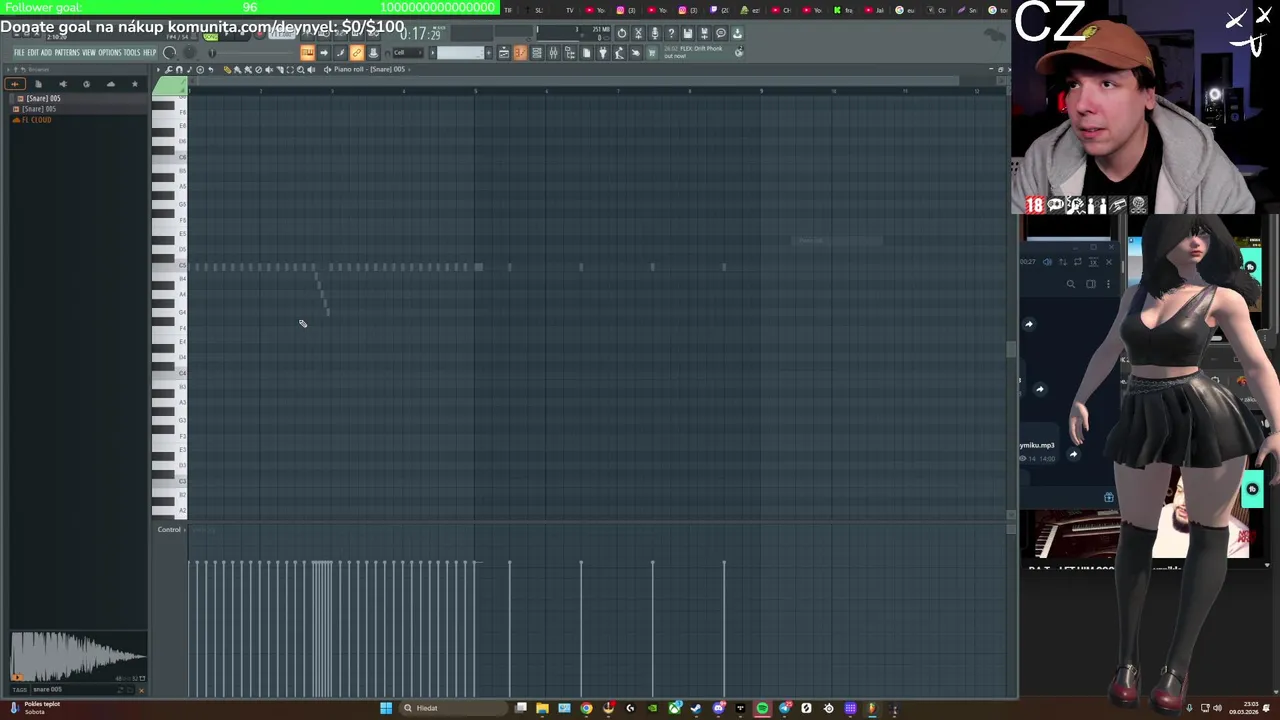1280x720 pixels.
Task: Open the EDIT menu
Action: click(33, 52)
